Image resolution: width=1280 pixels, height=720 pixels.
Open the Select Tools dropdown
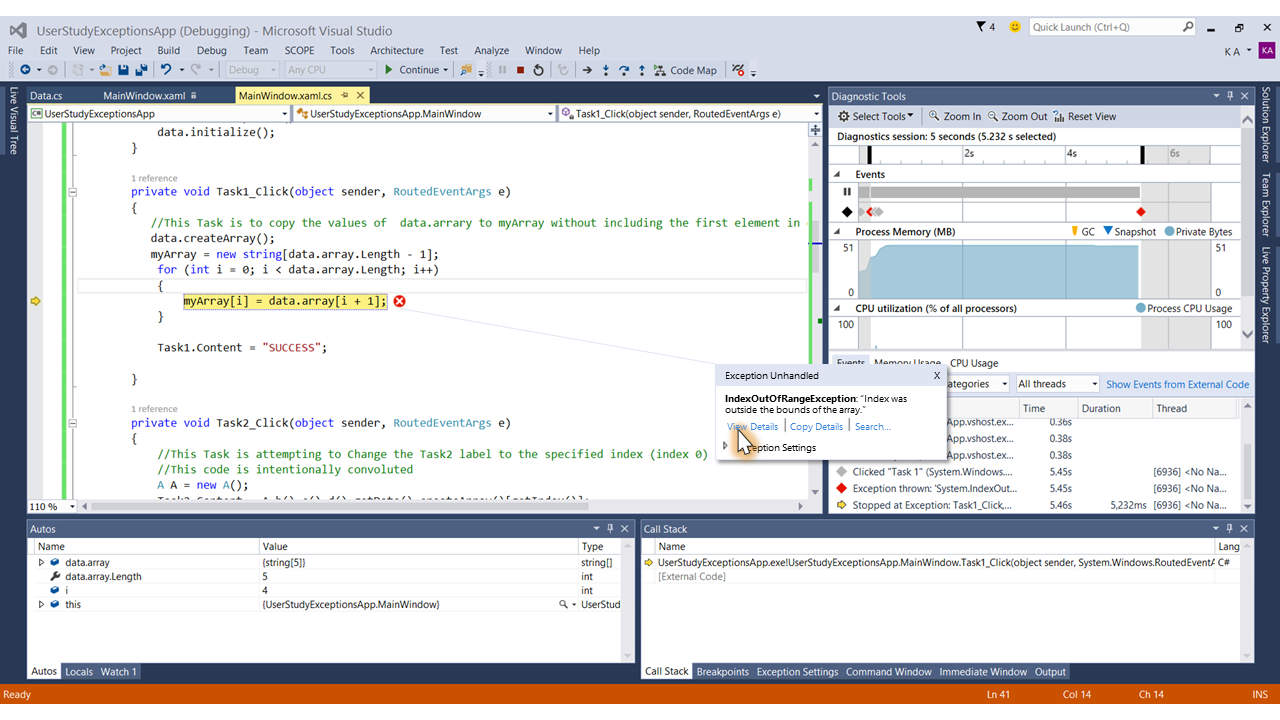875,116
